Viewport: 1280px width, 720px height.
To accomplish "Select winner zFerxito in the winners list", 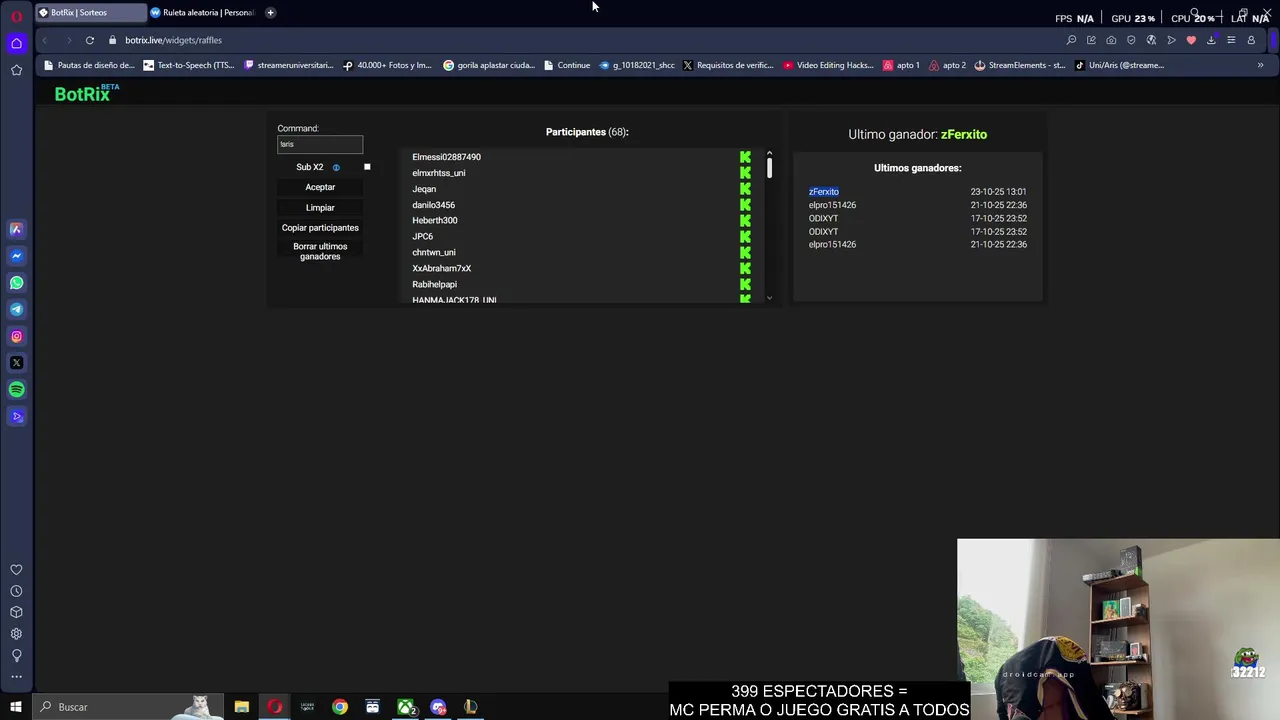I will pyautogui.click(x=824, y=192).
